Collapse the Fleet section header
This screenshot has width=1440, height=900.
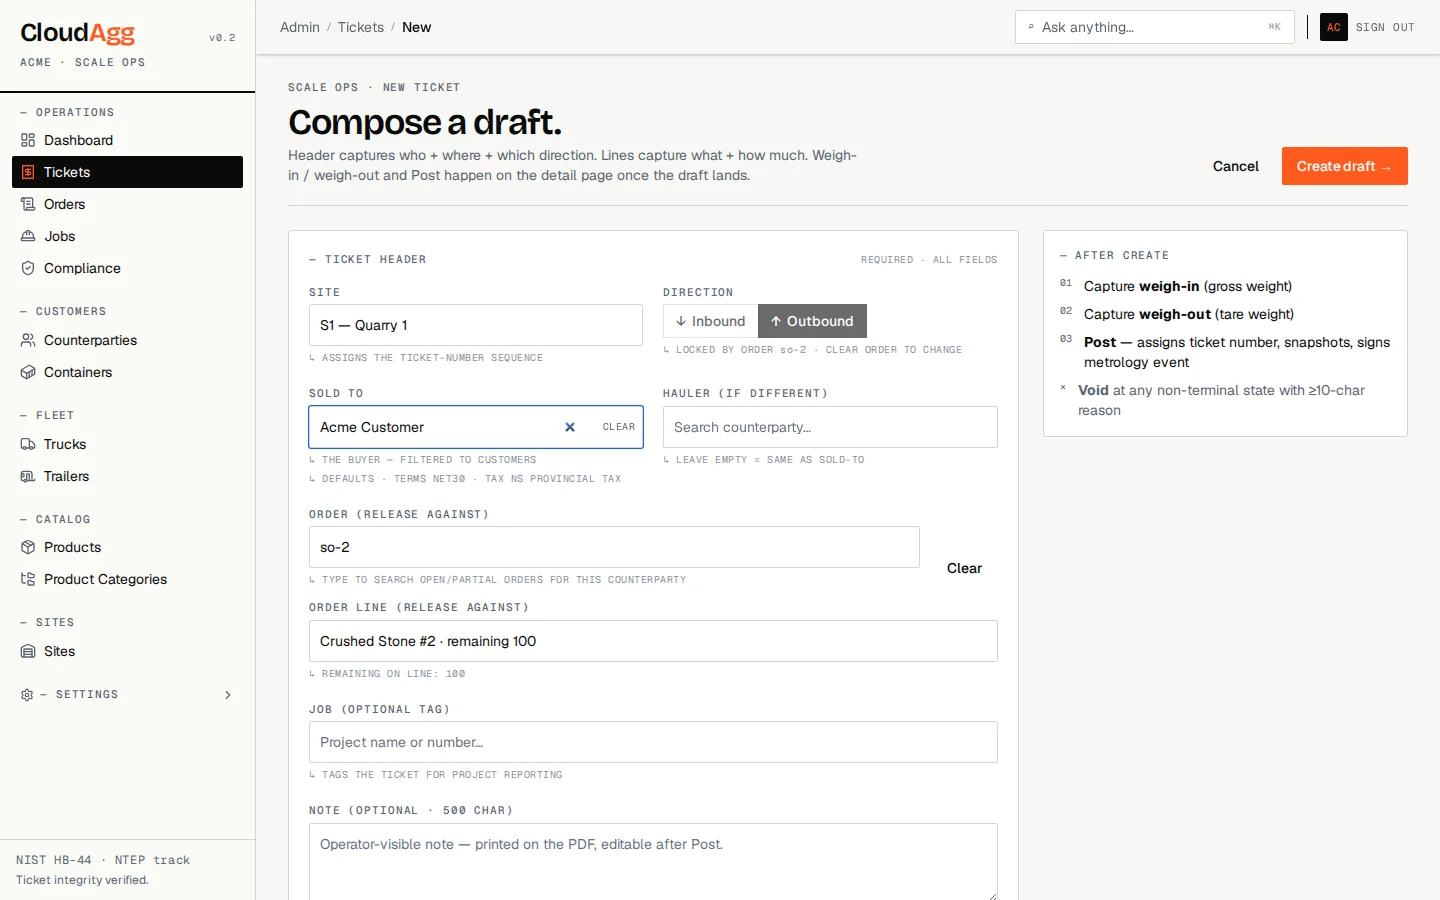click(x=47, y=415)
